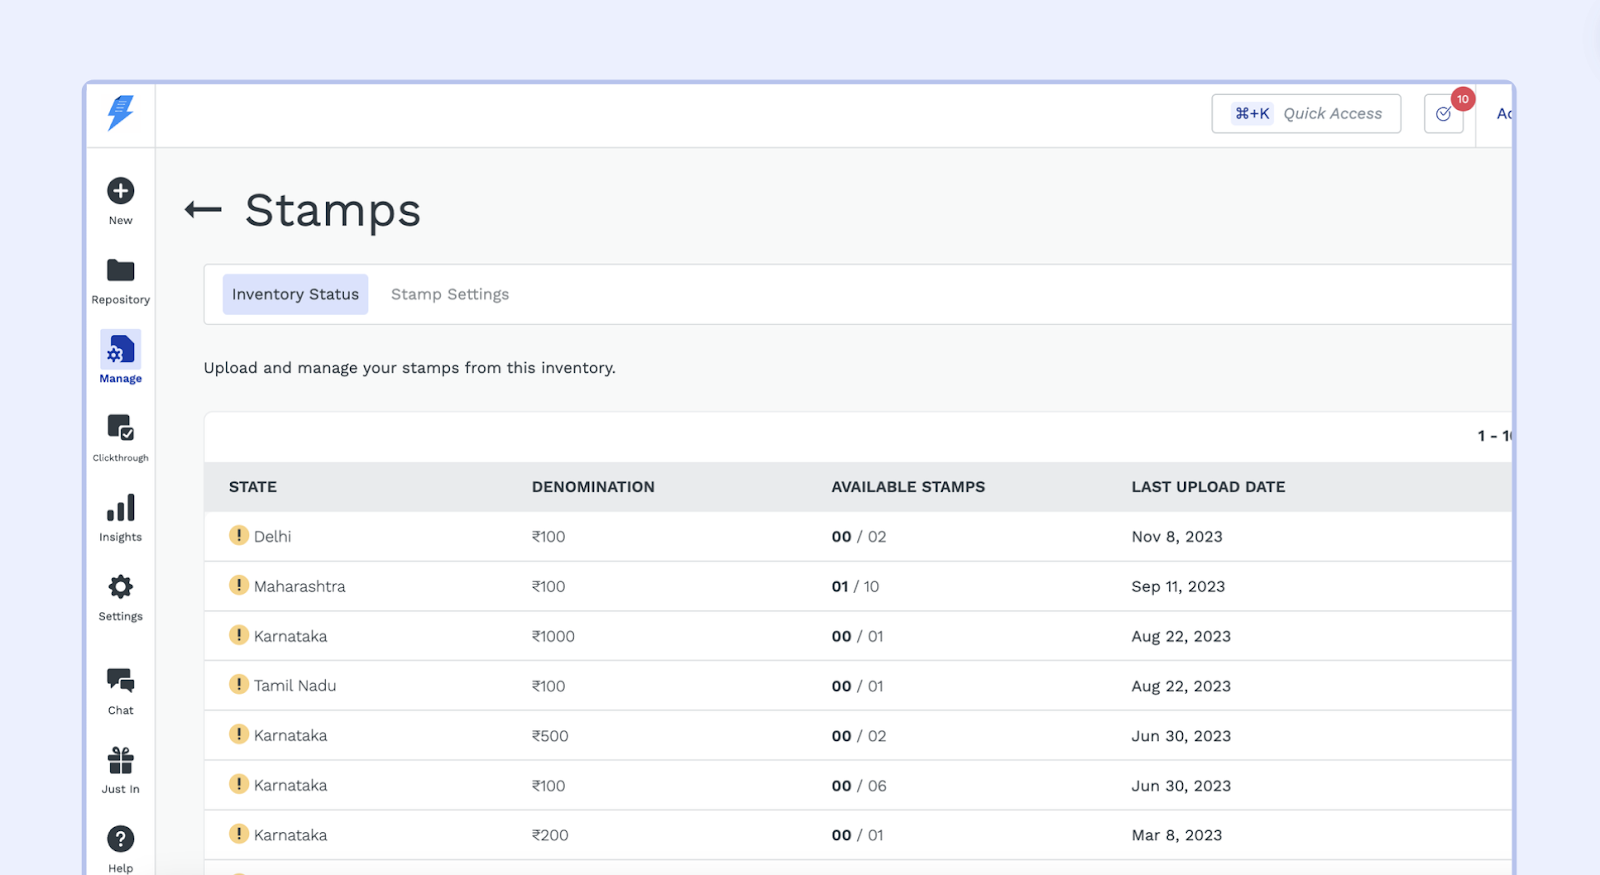Viewport: 1600px width, 875px height.
Task: Select the Inventory Status tab
Action: click(295, 294)
